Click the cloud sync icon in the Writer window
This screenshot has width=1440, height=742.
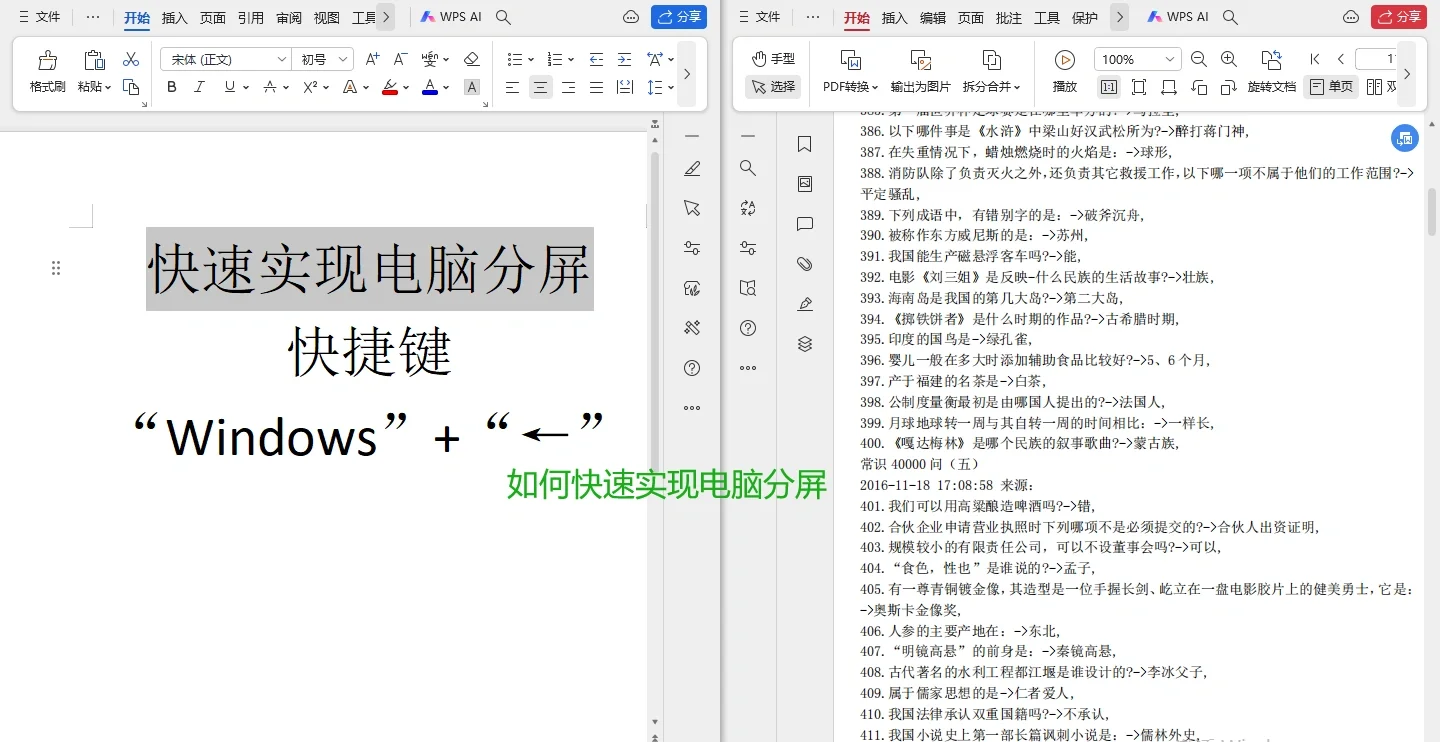(x=631, y=17)
